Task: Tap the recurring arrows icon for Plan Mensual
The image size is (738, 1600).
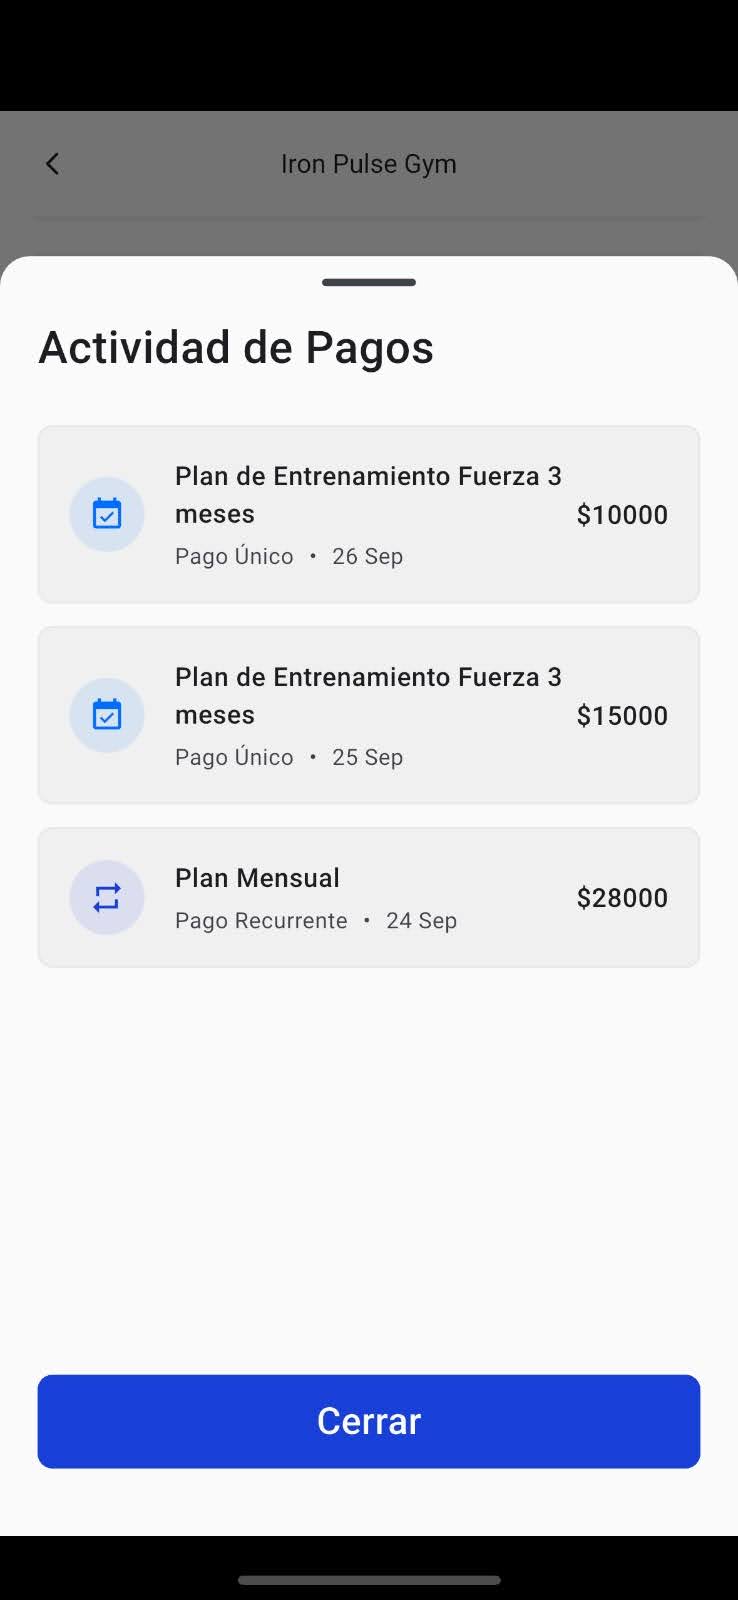Action: click(x=107, y=897)
